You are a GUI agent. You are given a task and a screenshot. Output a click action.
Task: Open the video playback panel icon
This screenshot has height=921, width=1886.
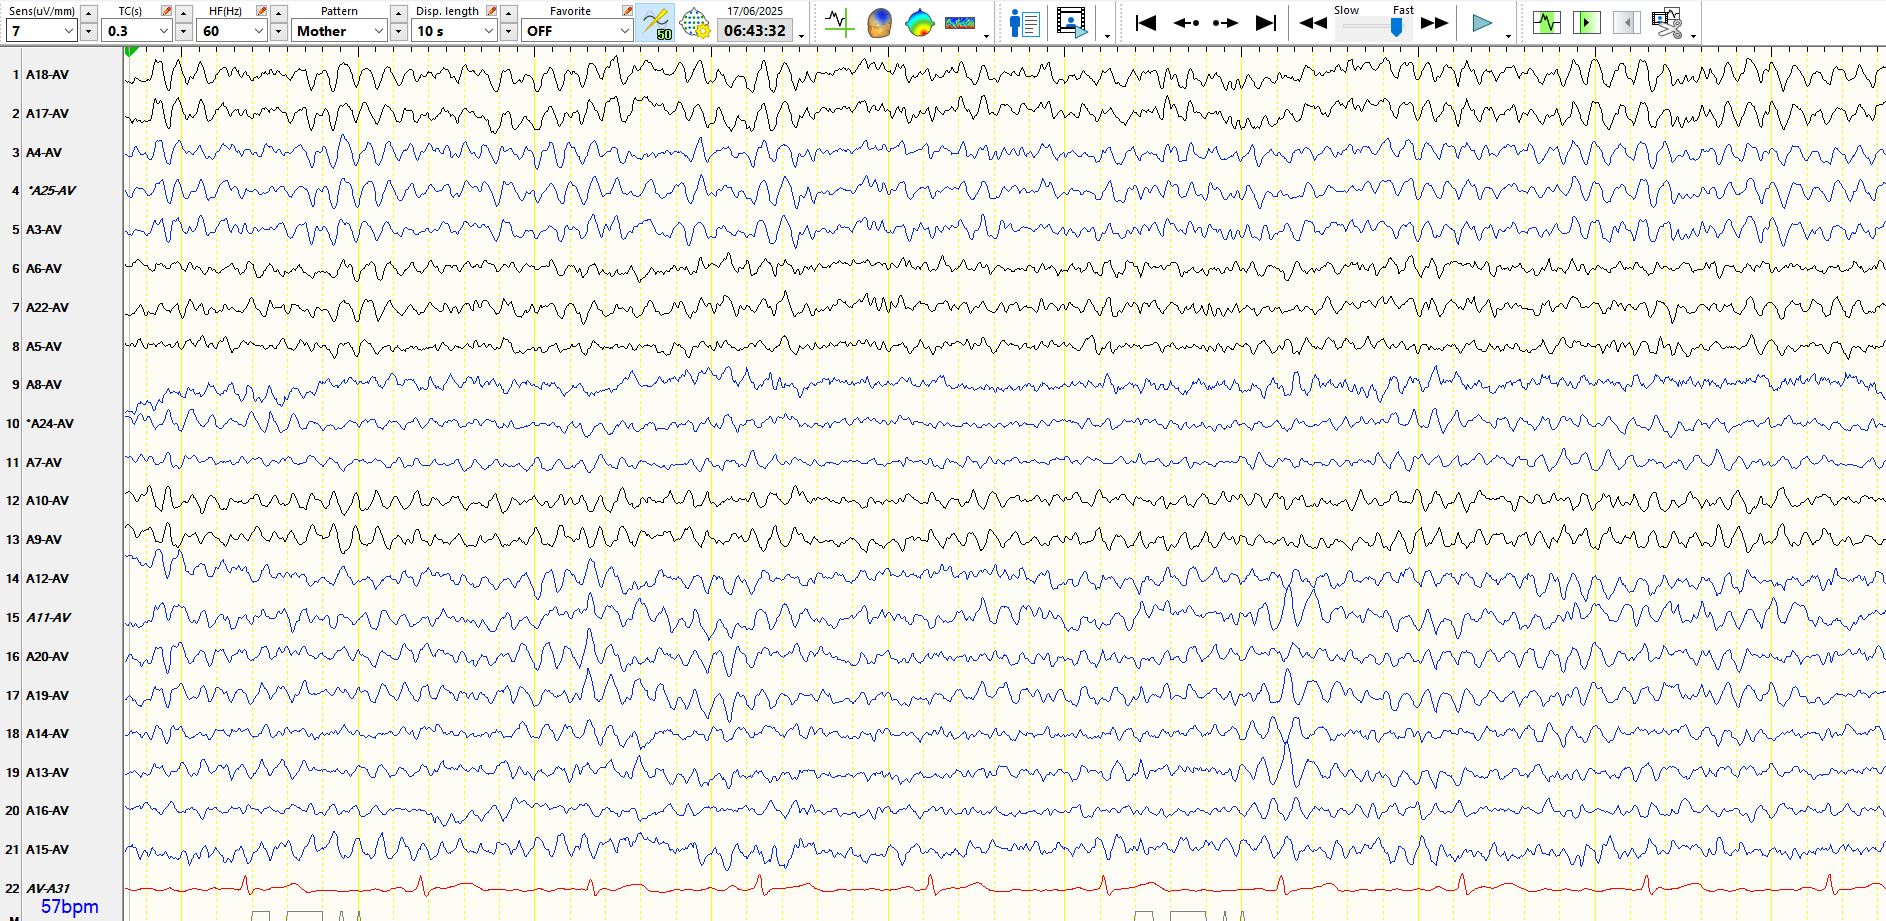tap(1071, 22)
